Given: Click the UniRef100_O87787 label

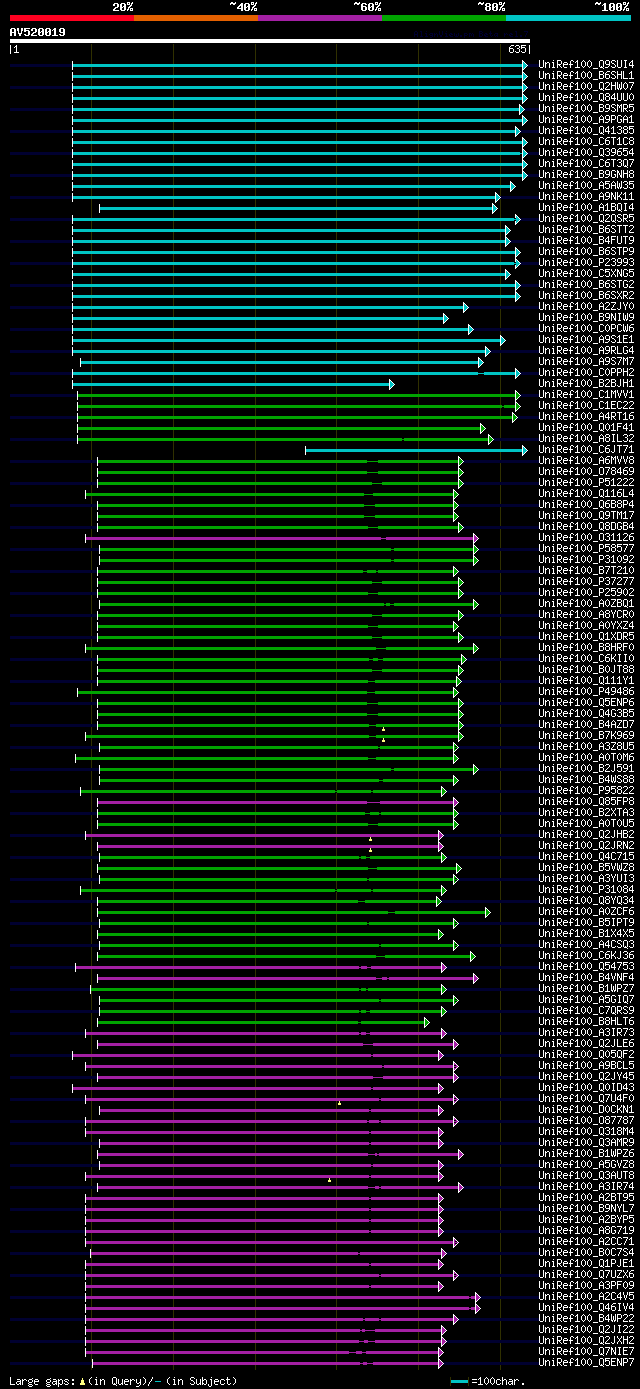Looking at the screenshot, I should pos(586,1121).
